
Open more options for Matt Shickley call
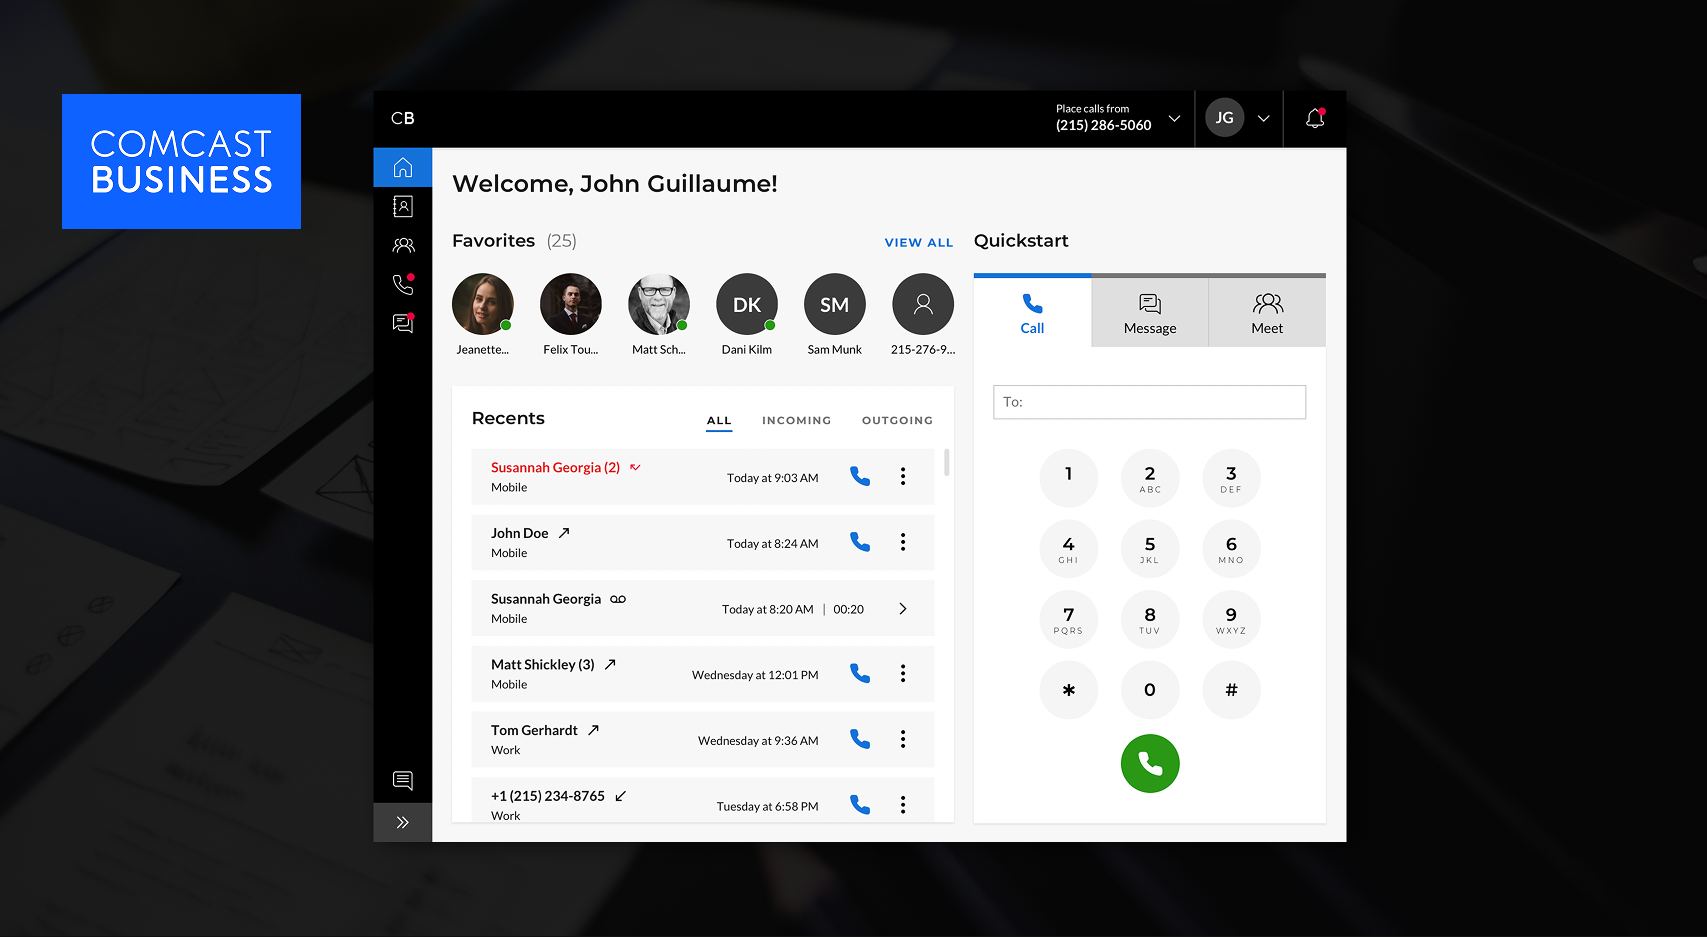click(x=903, y=674)
